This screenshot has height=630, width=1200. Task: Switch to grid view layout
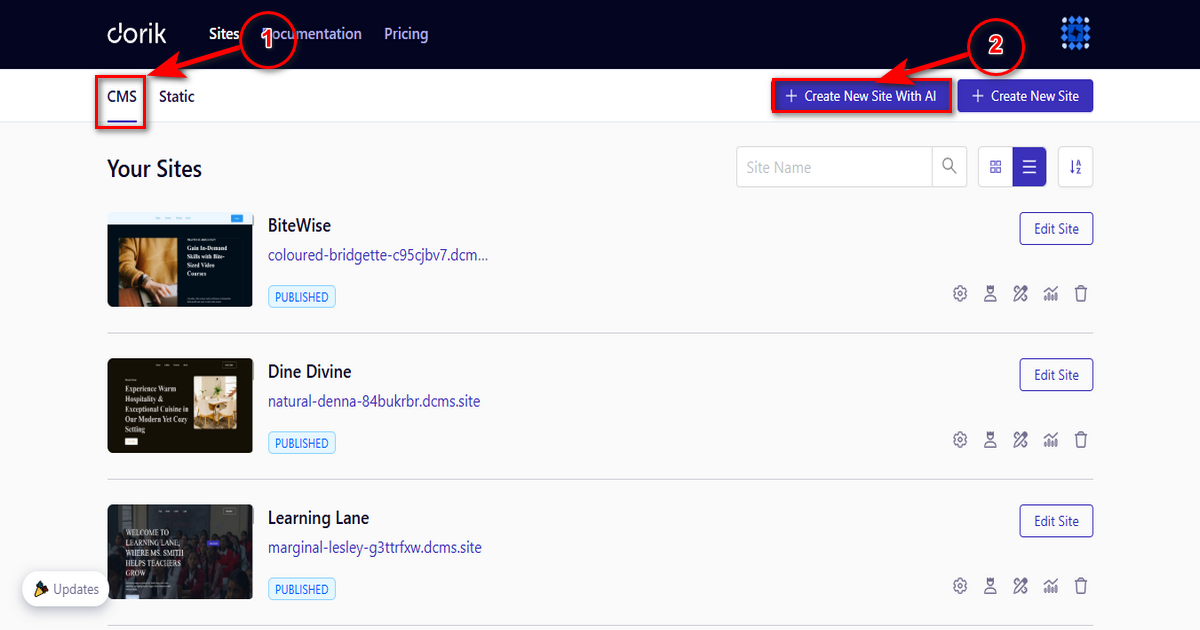pos(995,167)
